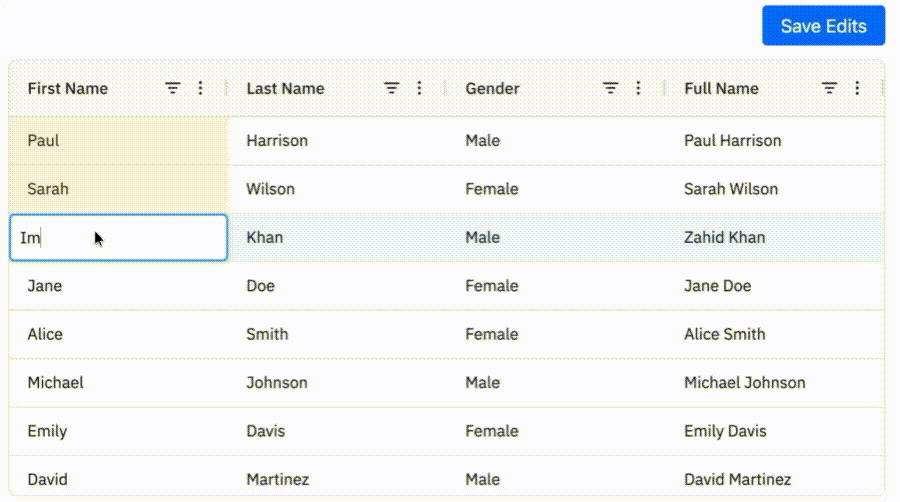
Task: Open the First Name column filter icon
Action: coord(173,88)
